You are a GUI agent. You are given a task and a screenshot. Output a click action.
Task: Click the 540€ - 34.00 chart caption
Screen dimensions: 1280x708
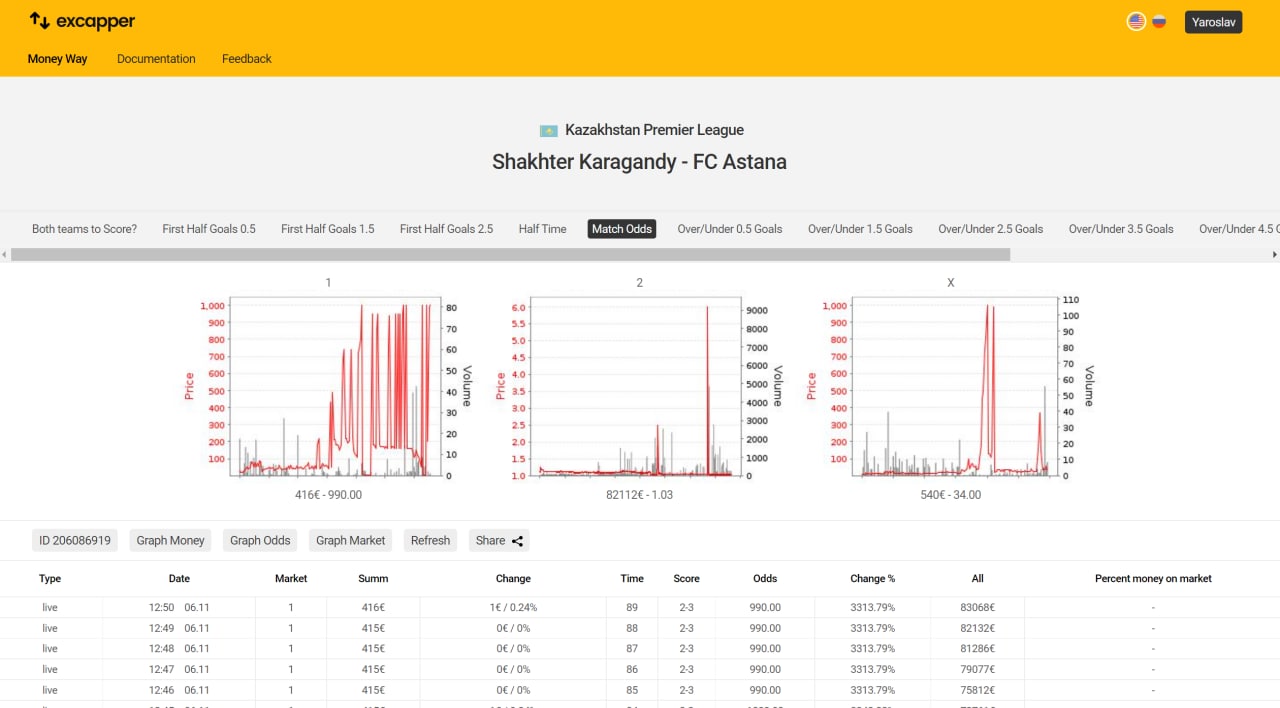pyautogui.click(x=950, y=495)
